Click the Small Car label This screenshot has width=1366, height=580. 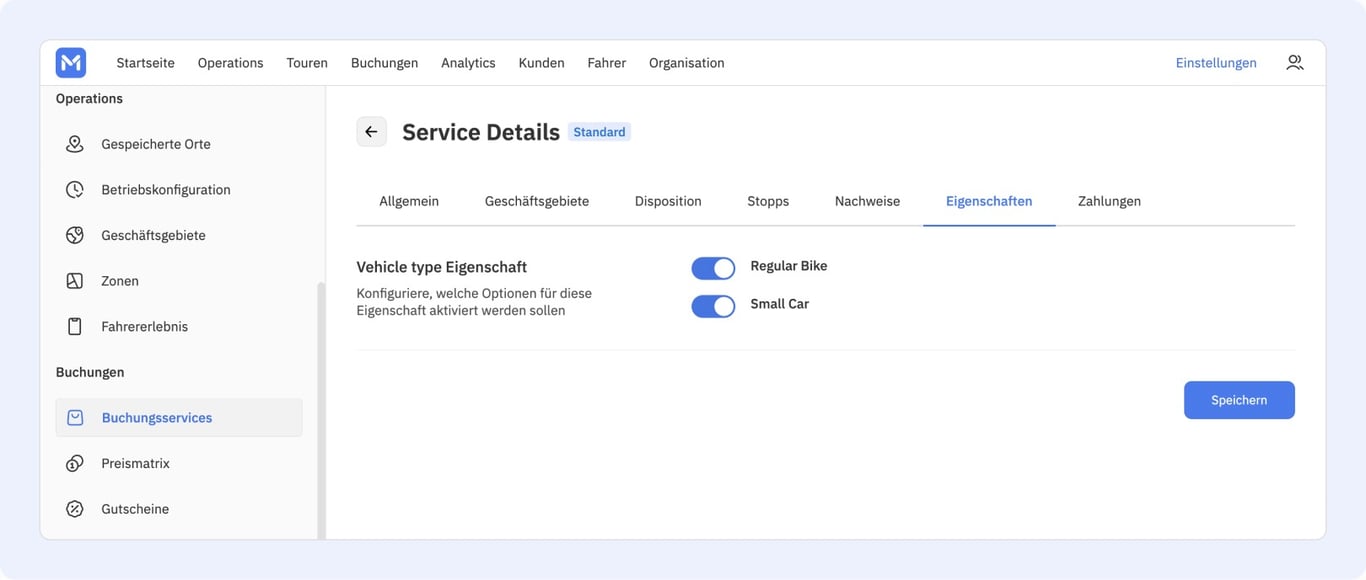point(780,304)
